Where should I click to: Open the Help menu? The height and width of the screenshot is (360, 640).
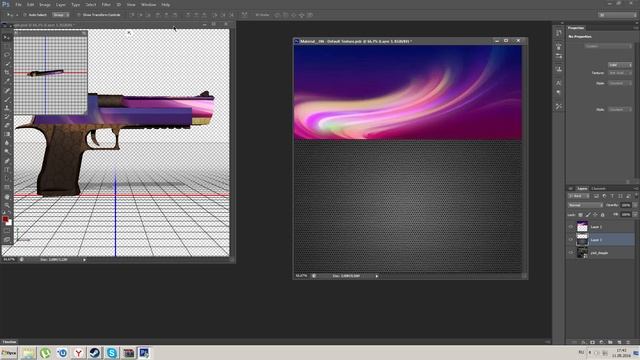click(x=165, y=4)
